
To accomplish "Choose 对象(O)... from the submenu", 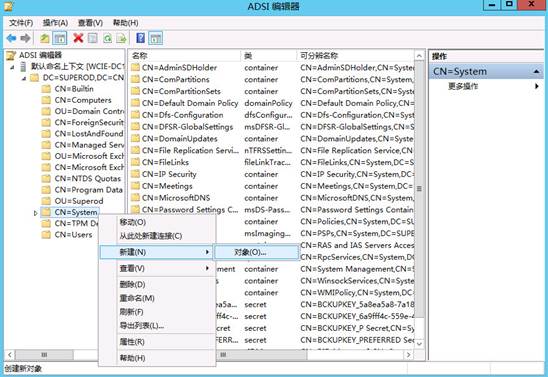I will coord(256,252).
